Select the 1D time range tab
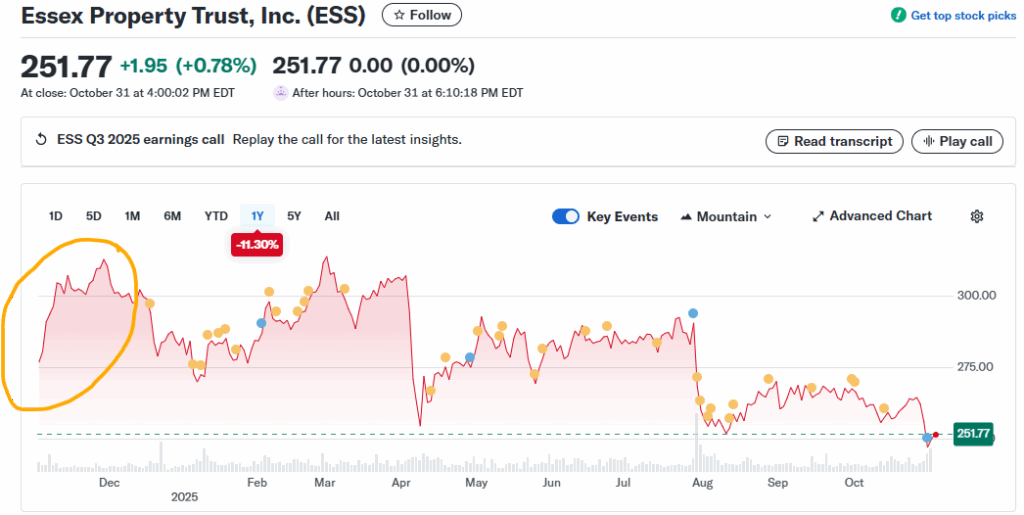 tap(56, 216)
